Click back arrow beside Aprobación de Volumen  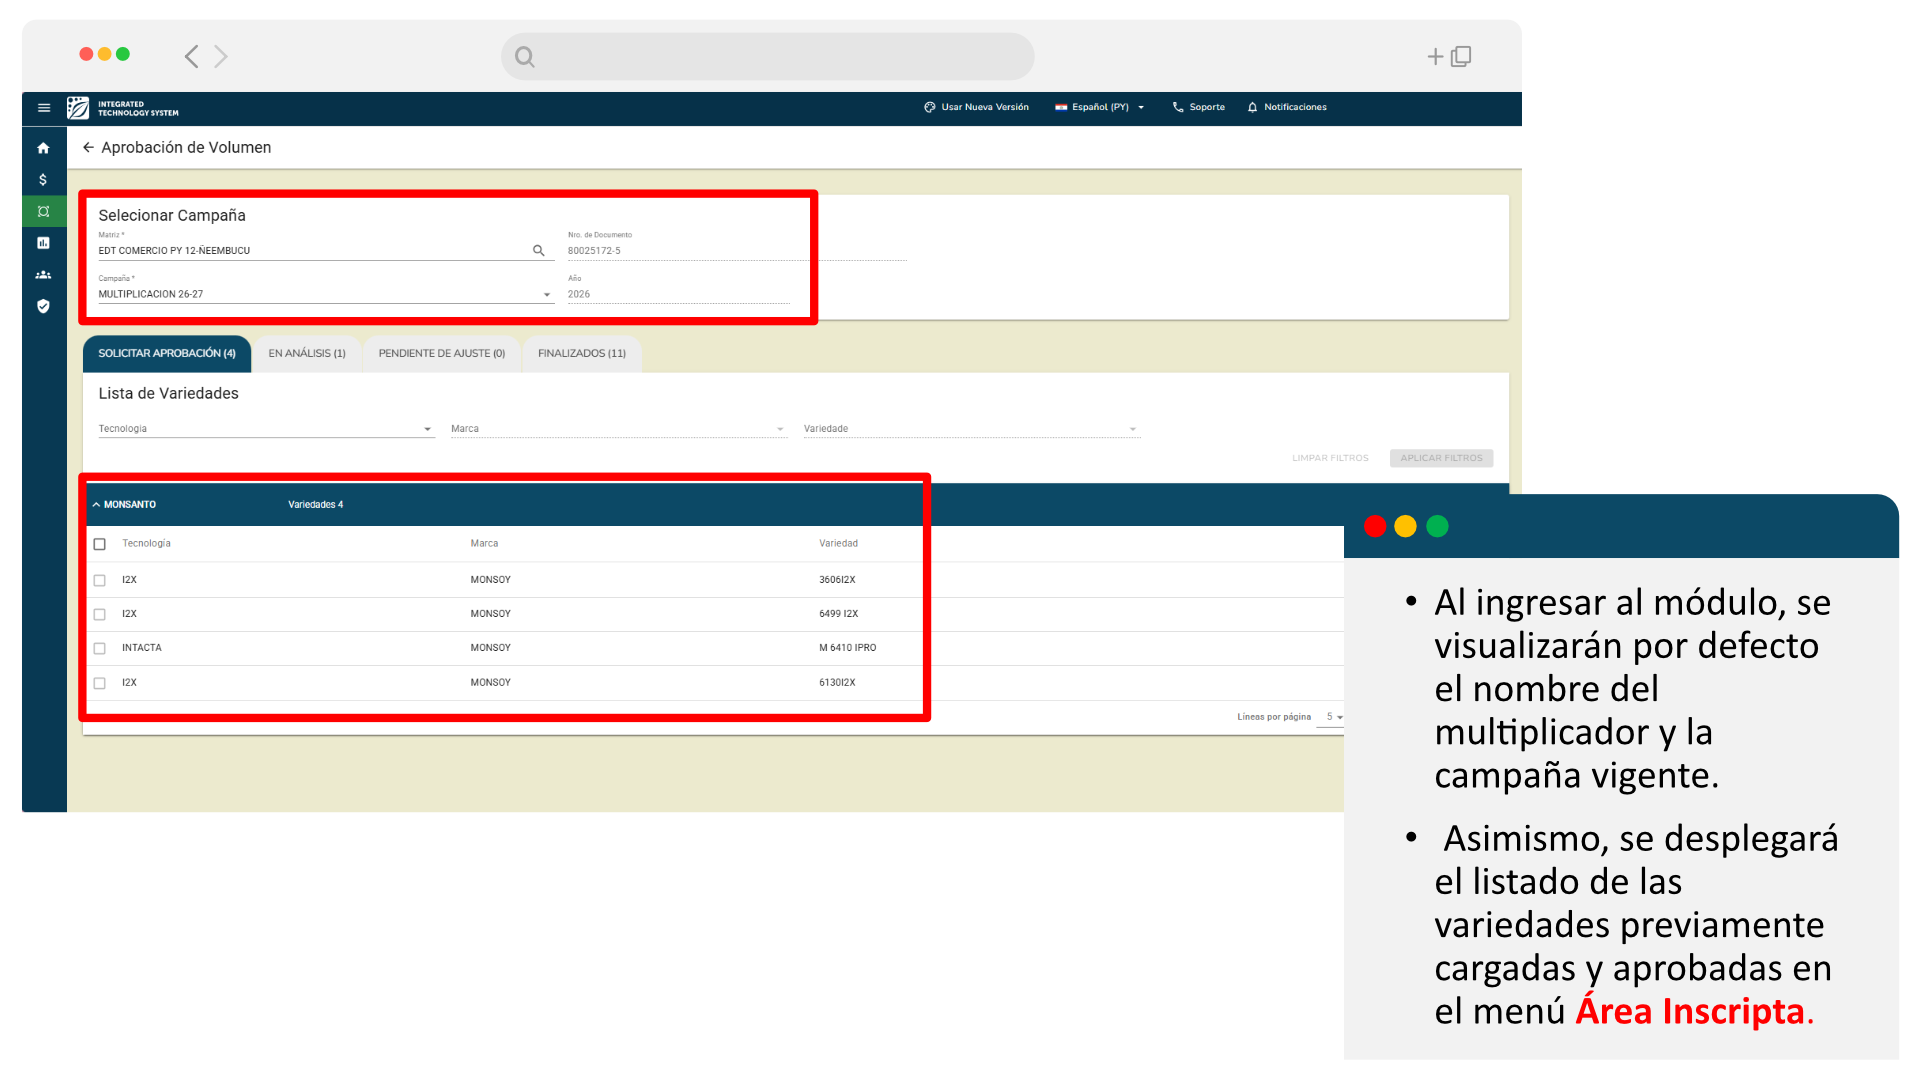tap(88, 148)
